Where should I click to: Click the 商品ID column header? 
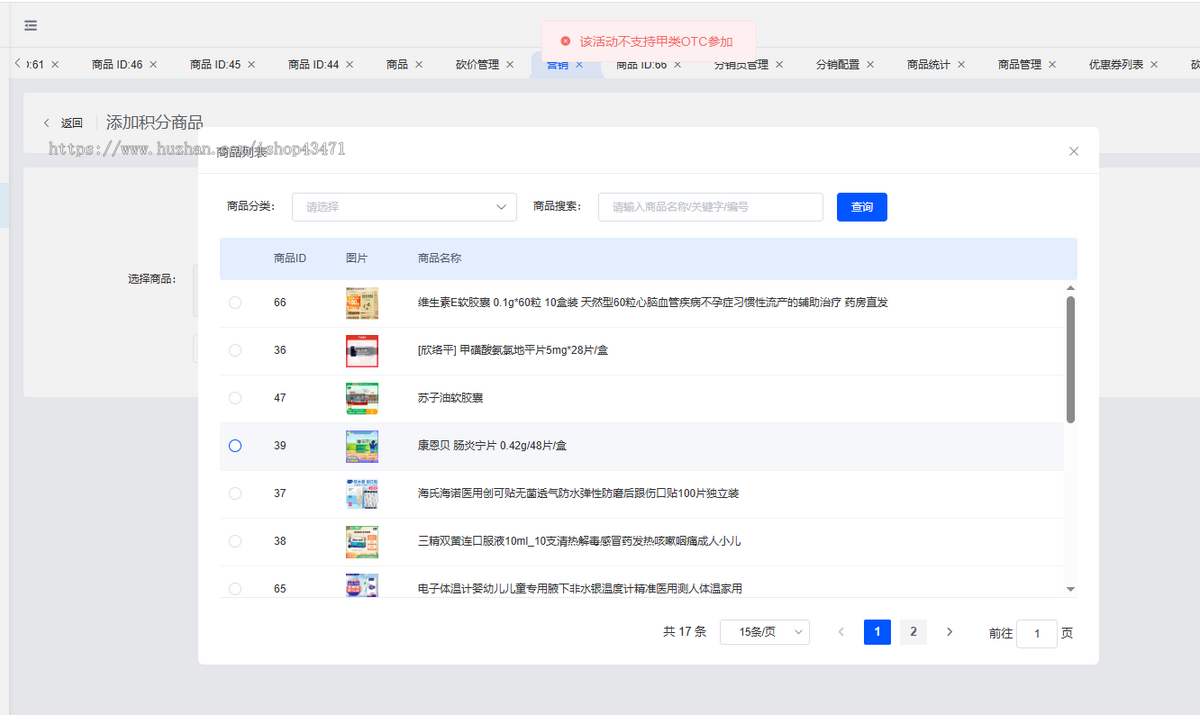point(290,258)
